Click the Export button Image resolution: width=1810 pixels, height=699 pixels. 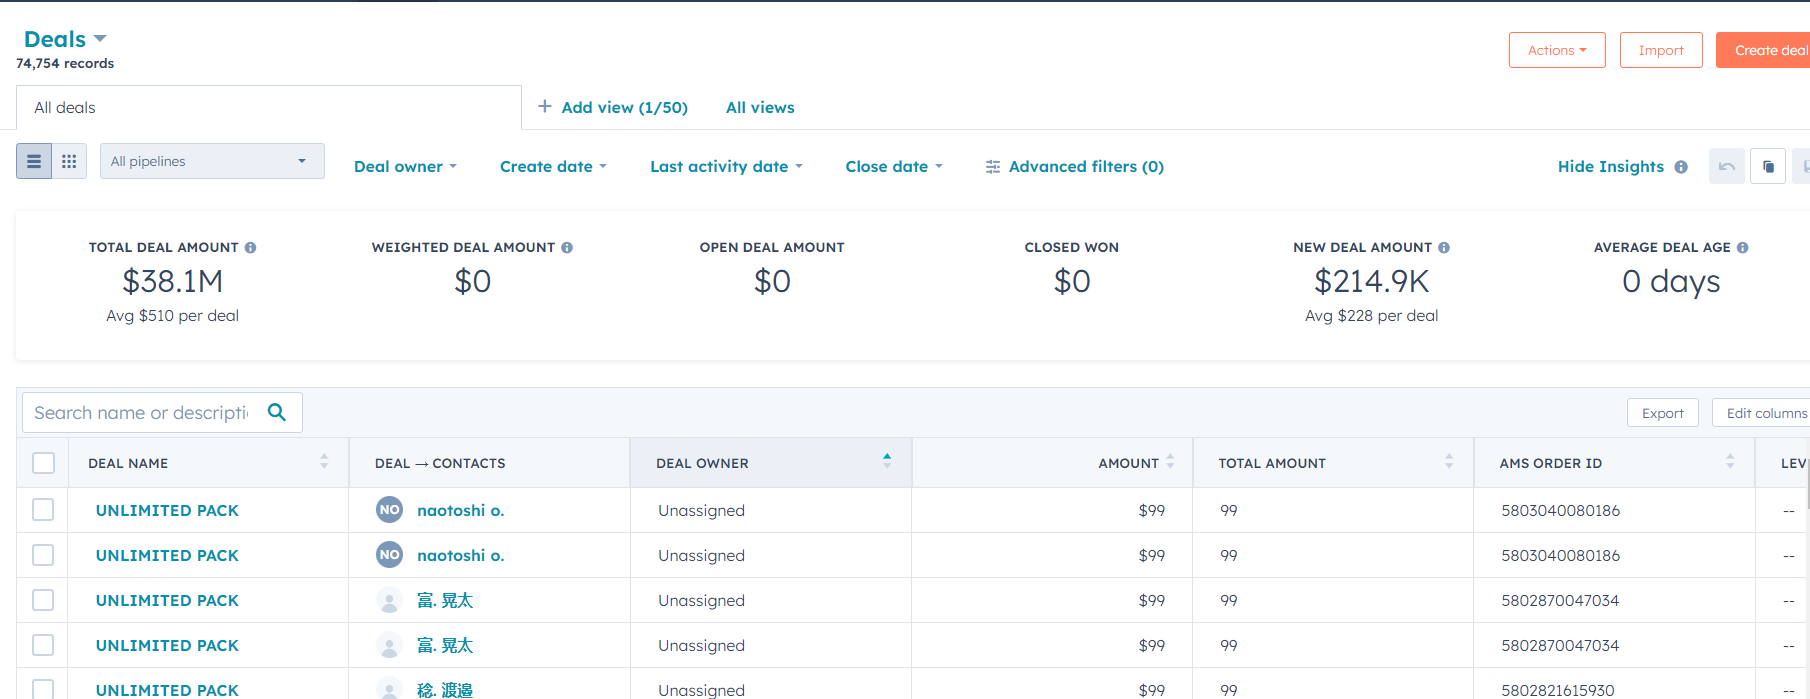click(x=1662, y=413)
